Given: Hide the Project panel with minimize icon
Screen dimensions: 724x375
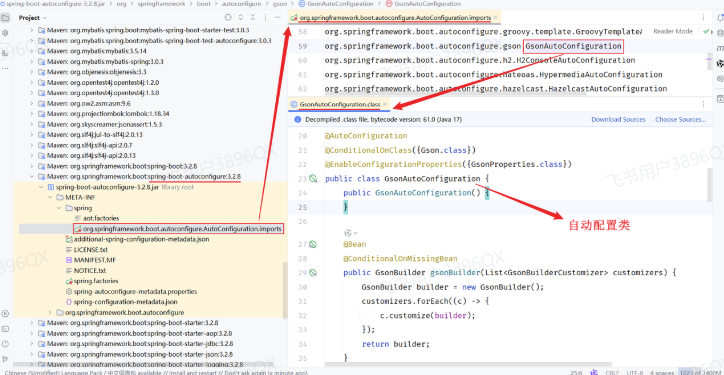Looking at the screenshot, I should tap(278, 18).
